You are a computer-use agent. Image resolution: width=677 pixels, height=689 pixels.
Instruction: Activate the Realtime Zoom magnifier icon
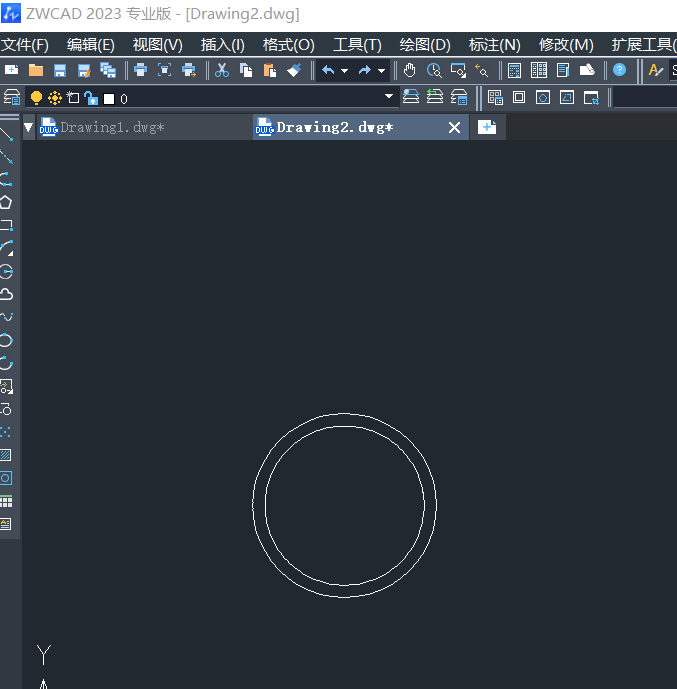(434, 70)
